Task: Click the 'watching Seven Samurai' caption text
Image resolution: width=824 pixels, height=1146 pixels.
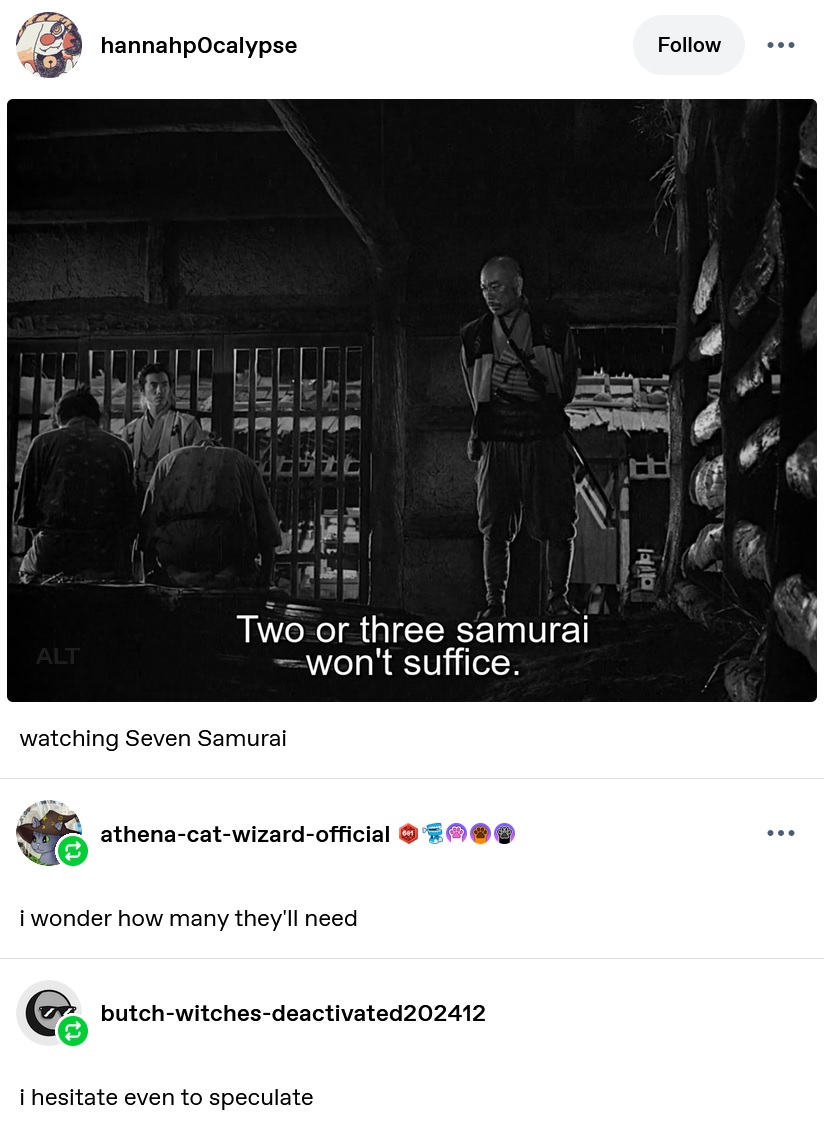Action: click(x=153, y=738)
